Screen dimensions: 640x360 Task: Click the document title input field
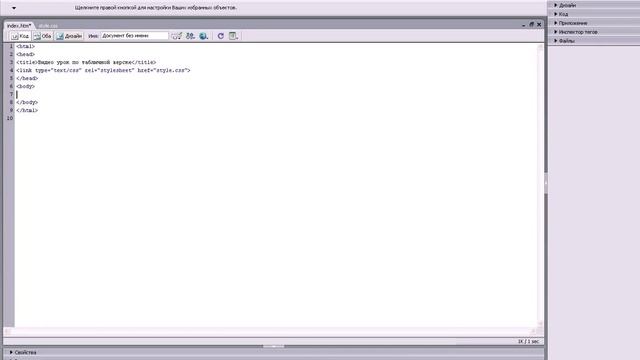point(134,36)
